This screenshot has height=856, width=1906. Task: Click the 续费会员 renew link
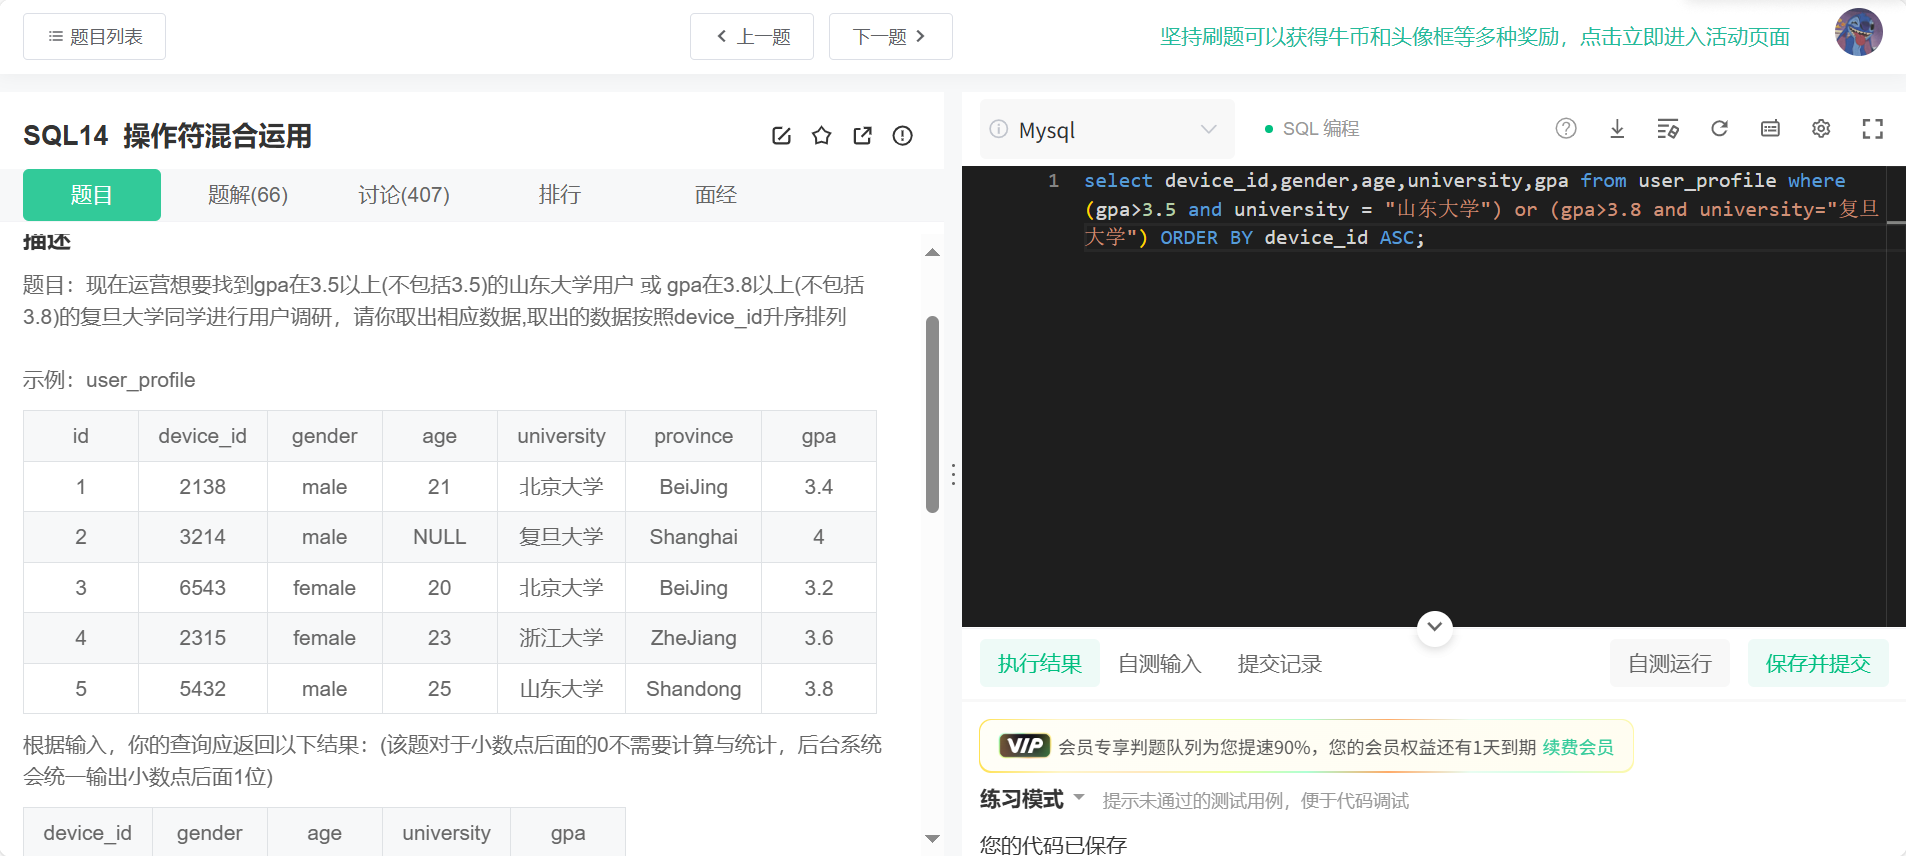1578,747
